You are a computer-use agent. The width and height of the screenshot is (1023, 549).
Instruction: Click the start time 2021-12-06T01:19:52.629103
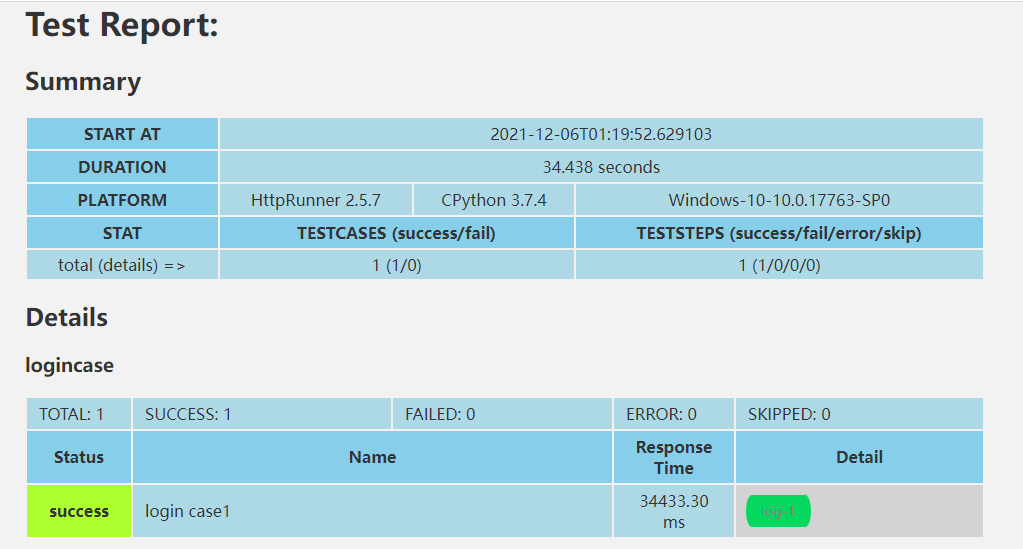point(601,134)
